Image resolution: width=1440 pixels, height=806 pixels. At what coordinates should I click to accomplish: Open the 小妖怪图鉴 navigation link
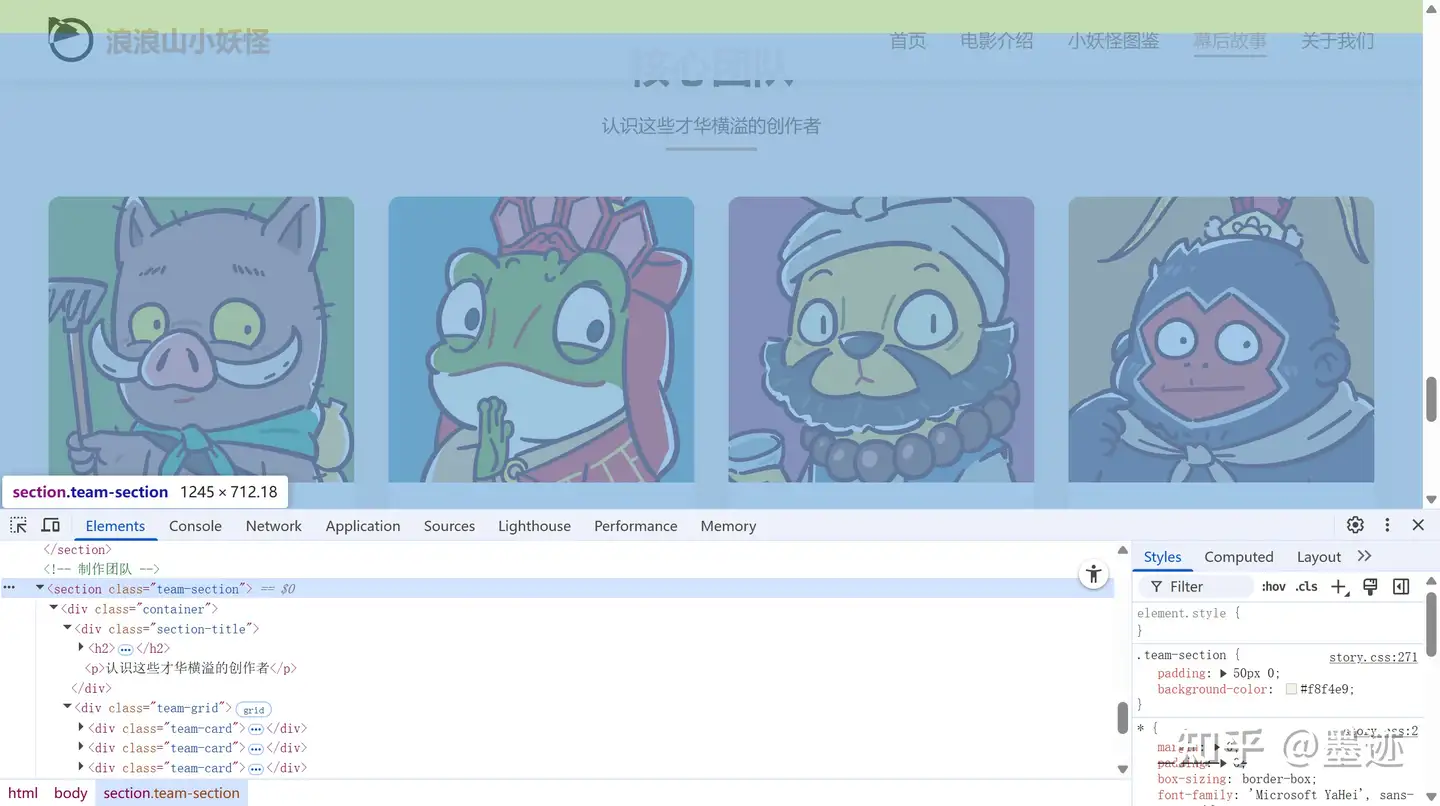pyautogui.click(x=1113, y=41)
